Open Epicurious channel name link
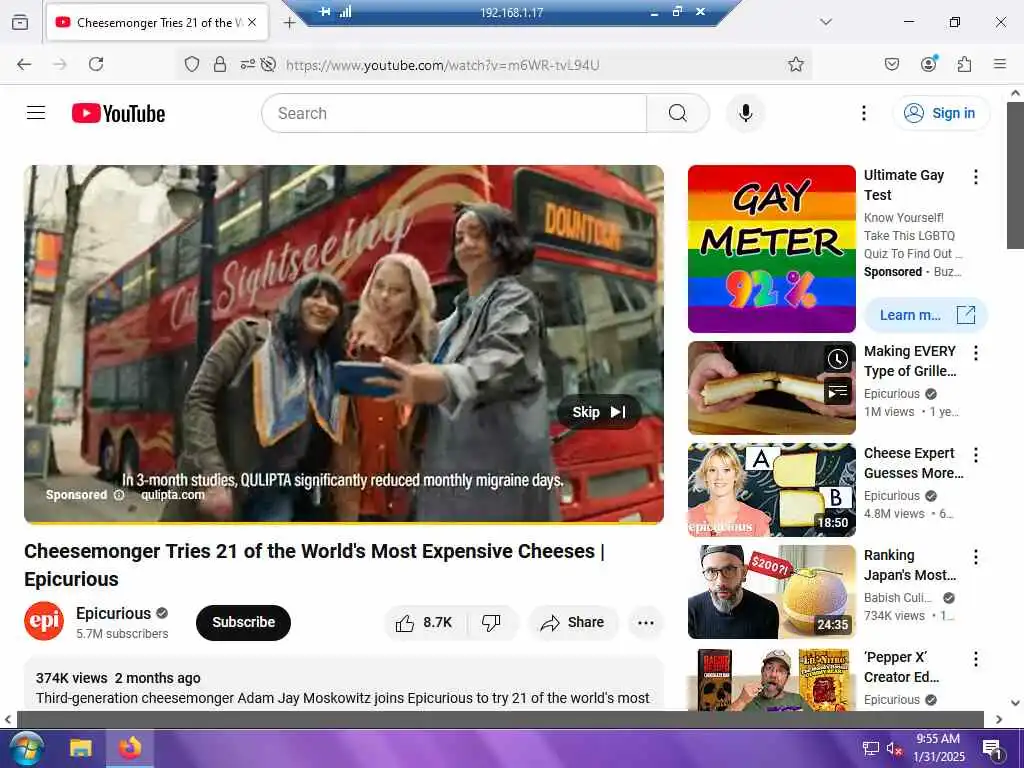The height and width of the screenshot is (768, 1024). click(x=113, y=613)
